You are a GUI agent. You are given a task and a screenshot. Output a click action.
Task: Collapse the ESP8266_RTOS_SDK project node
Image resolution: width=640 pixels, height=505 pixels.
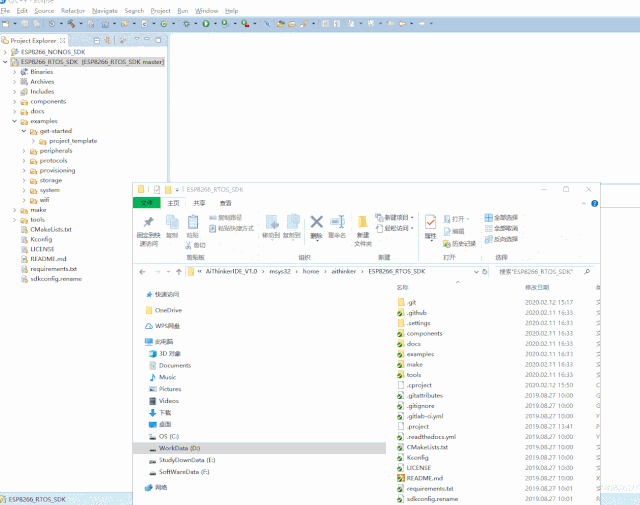tap(5, 62)
